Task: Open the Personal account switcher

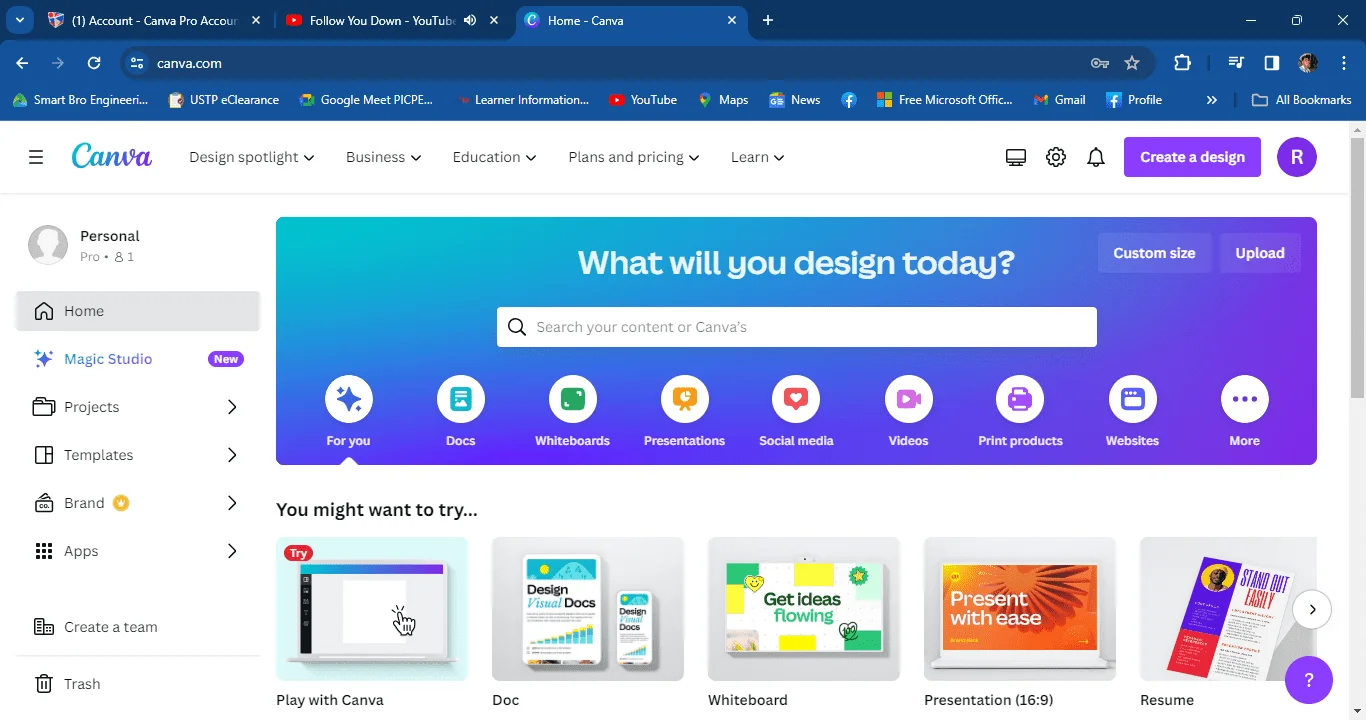Action: point(138,245)
